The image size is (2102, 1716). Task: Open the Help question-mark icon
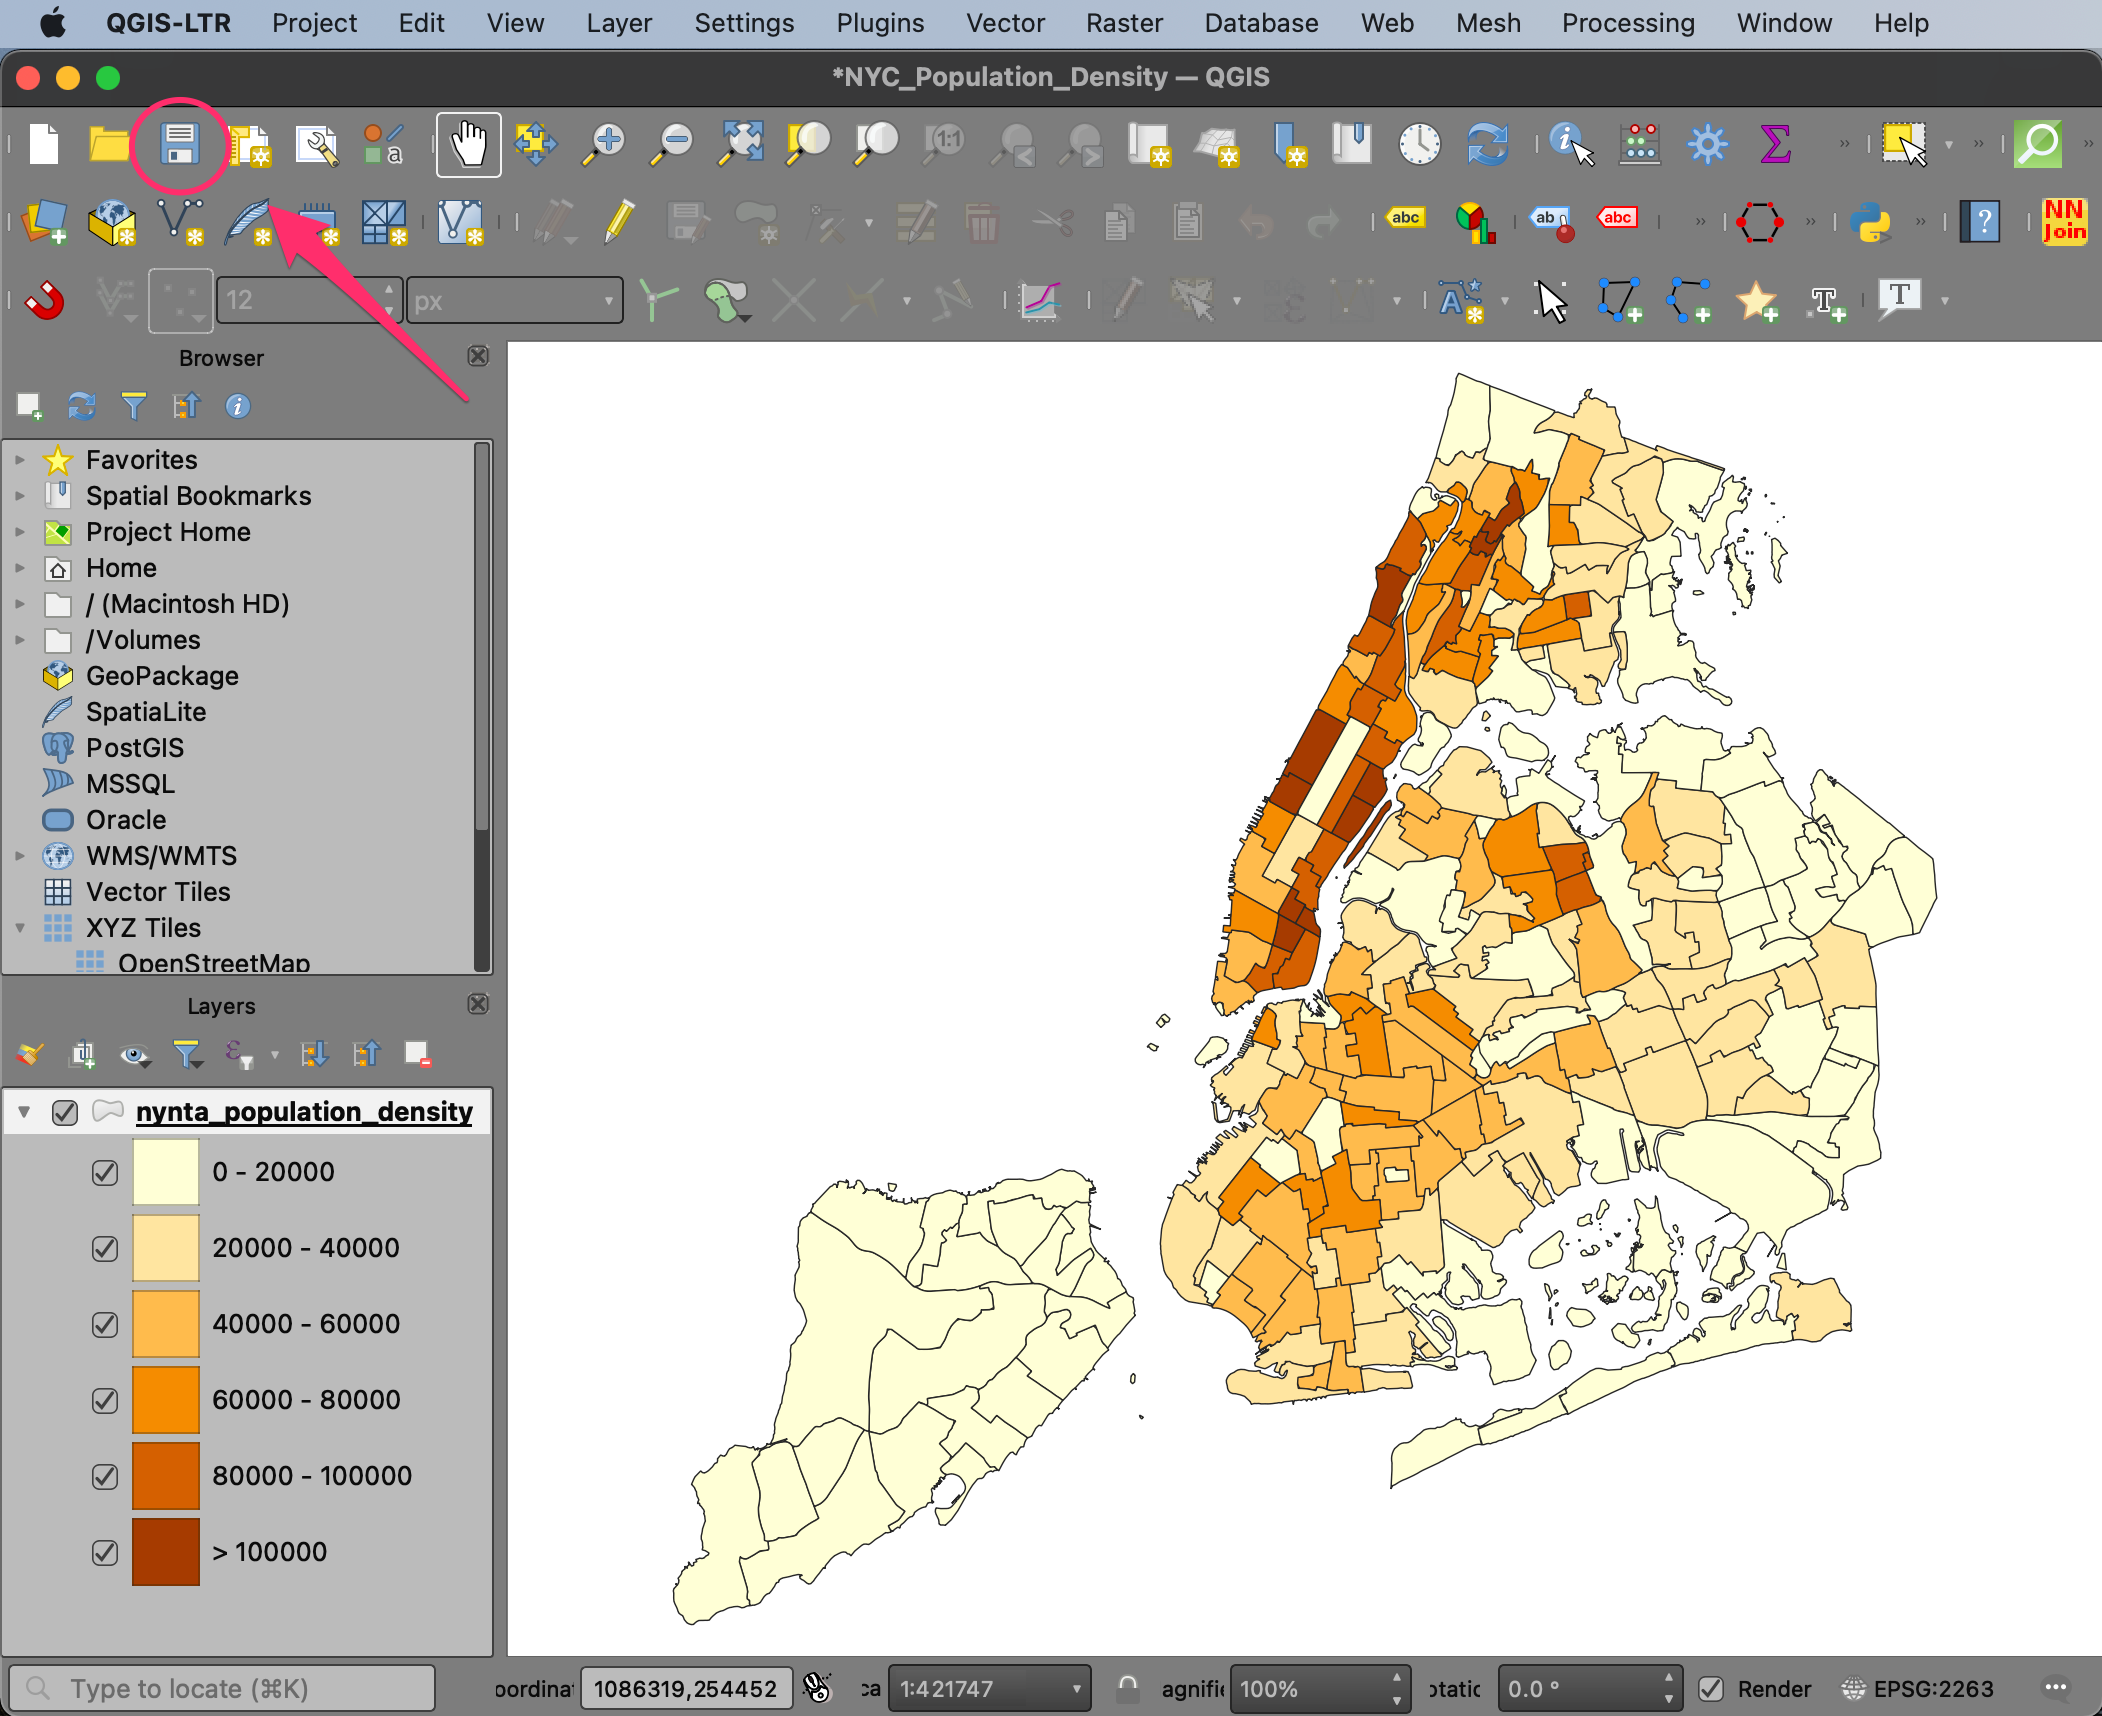click(x=1980, y=222)
